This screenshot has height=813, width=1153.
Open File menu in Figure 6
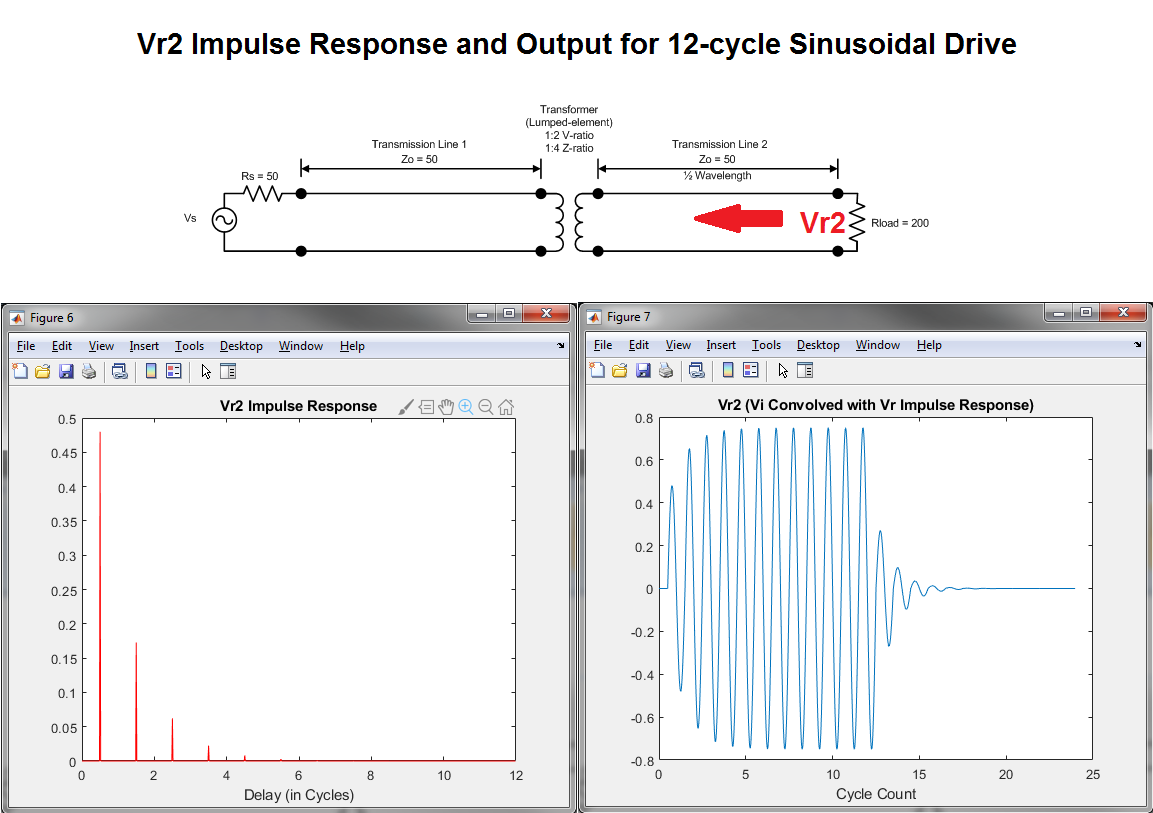click(x=26, y=346)
